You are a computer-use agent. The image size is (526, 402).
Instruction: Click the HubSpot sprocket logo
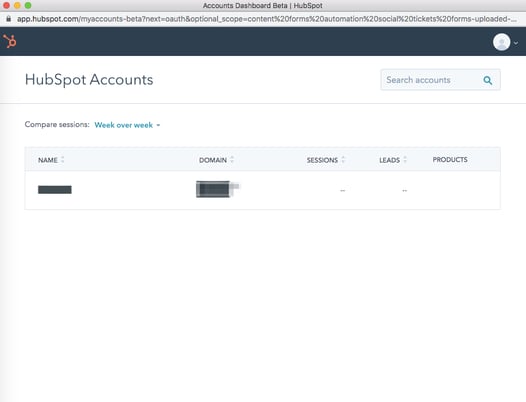pos(10,42)
